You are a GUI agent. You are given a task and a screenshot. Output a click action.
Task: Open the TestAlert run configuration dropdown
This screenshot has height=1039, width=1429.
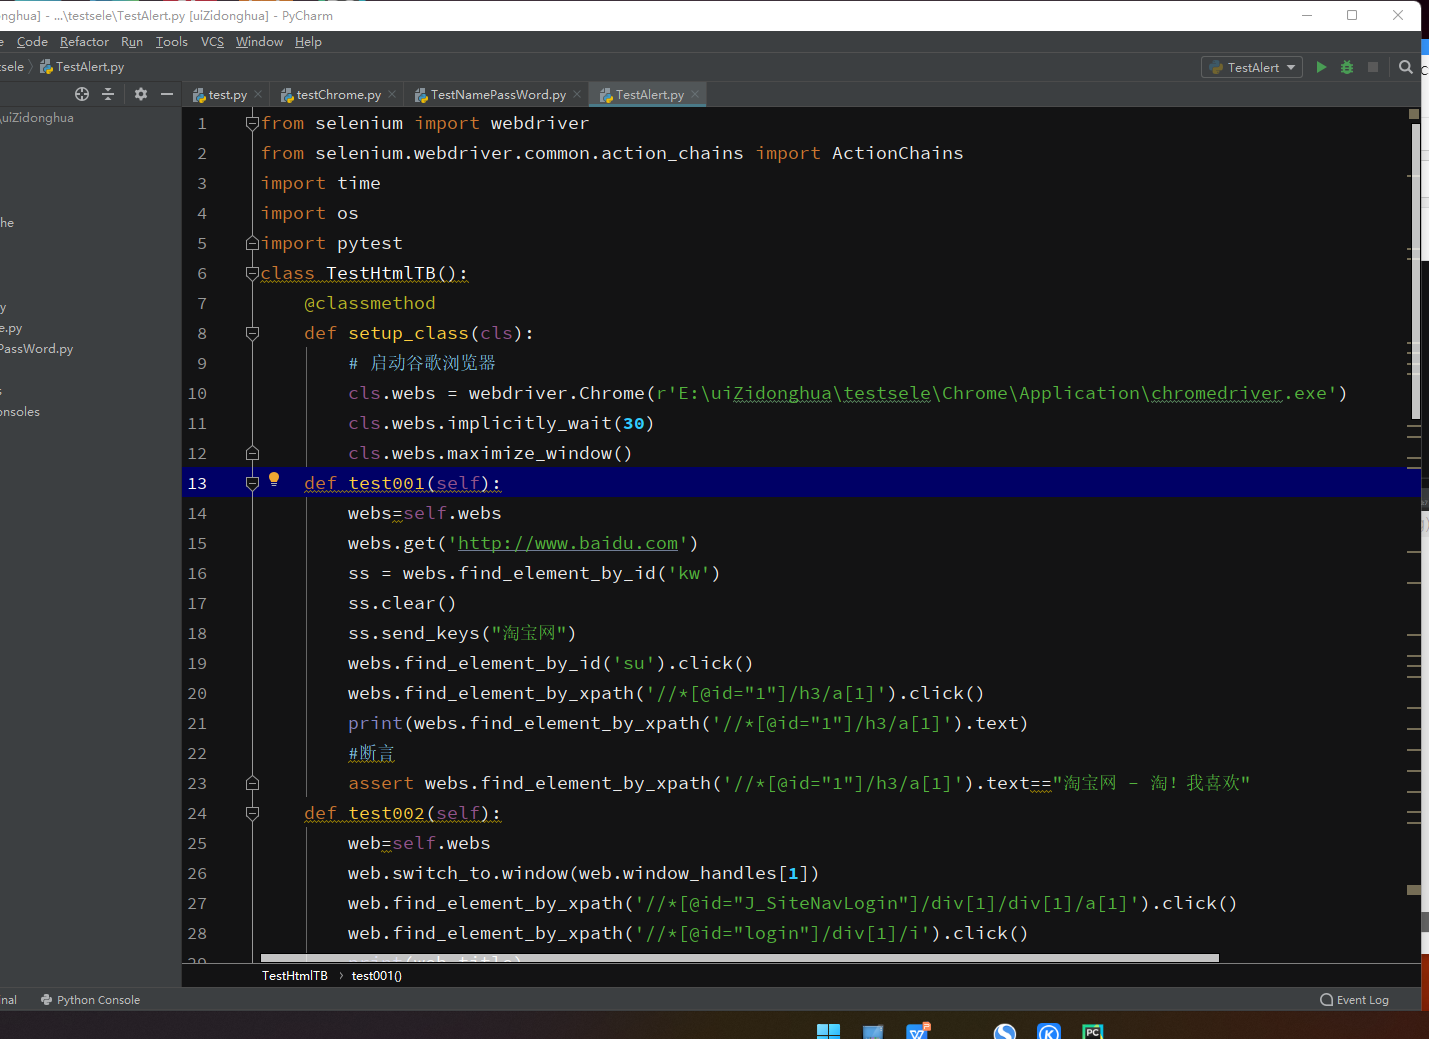tap(1252, 67)
